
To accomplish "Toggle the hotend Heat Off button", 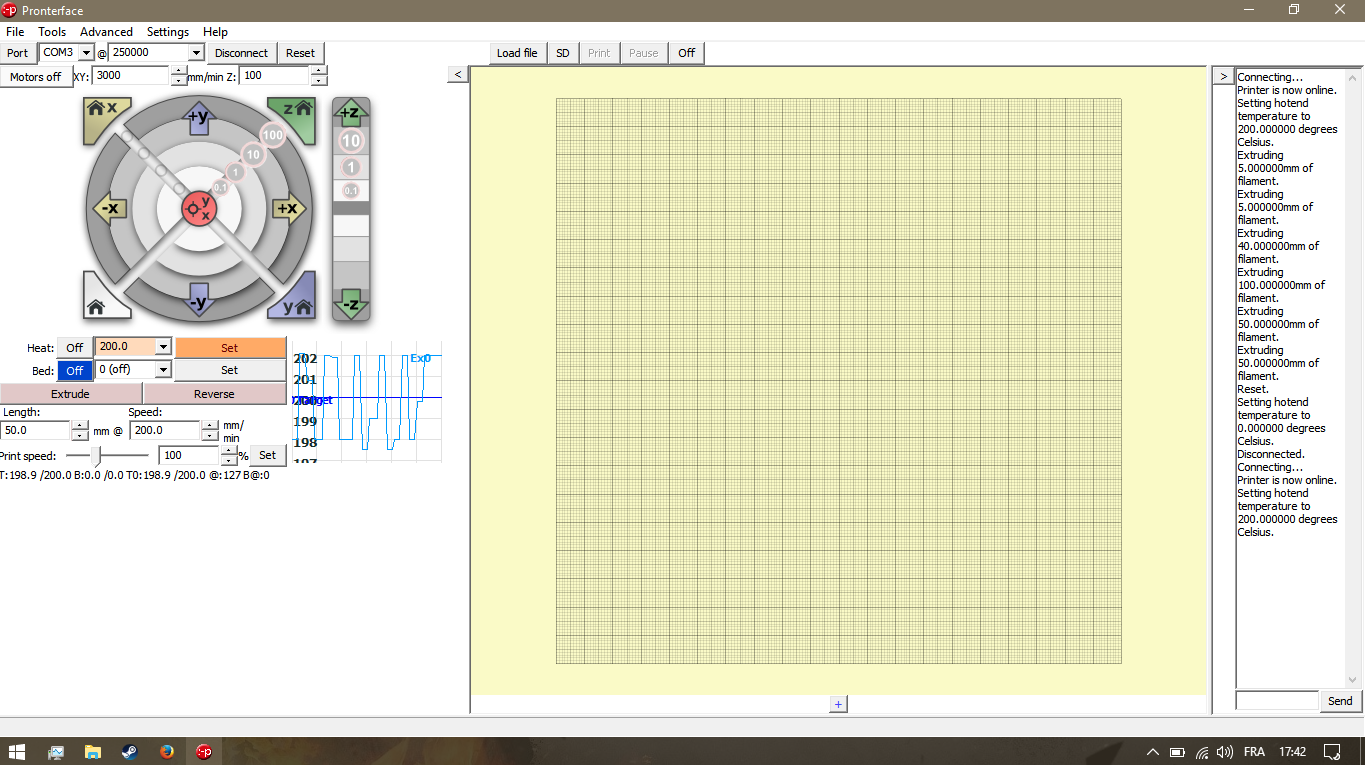I will [x=74, y=348].
